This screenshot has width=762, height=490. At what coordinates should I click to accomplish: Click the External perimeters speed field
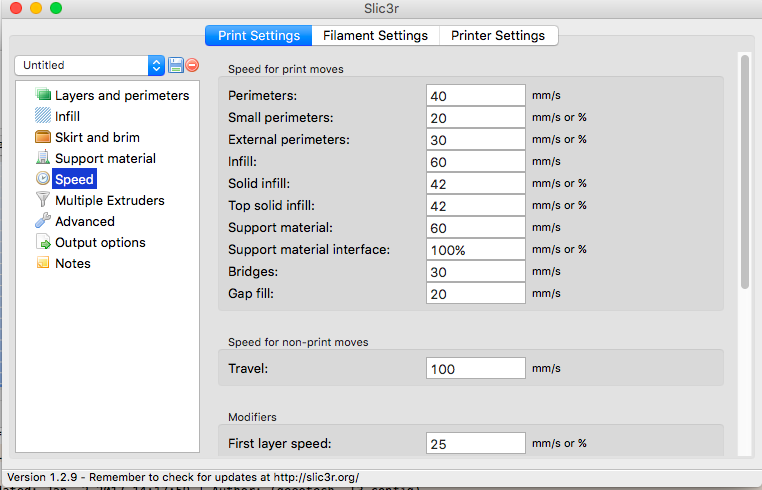pyautogui.click(x=476, y=139)
